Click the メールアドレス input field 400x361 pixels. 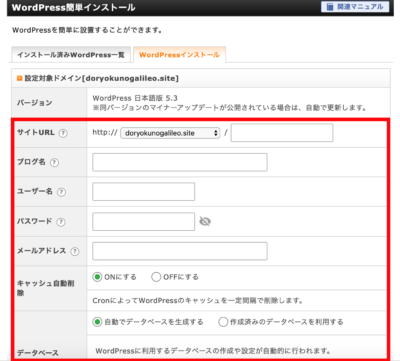click(x=180, y=251)
